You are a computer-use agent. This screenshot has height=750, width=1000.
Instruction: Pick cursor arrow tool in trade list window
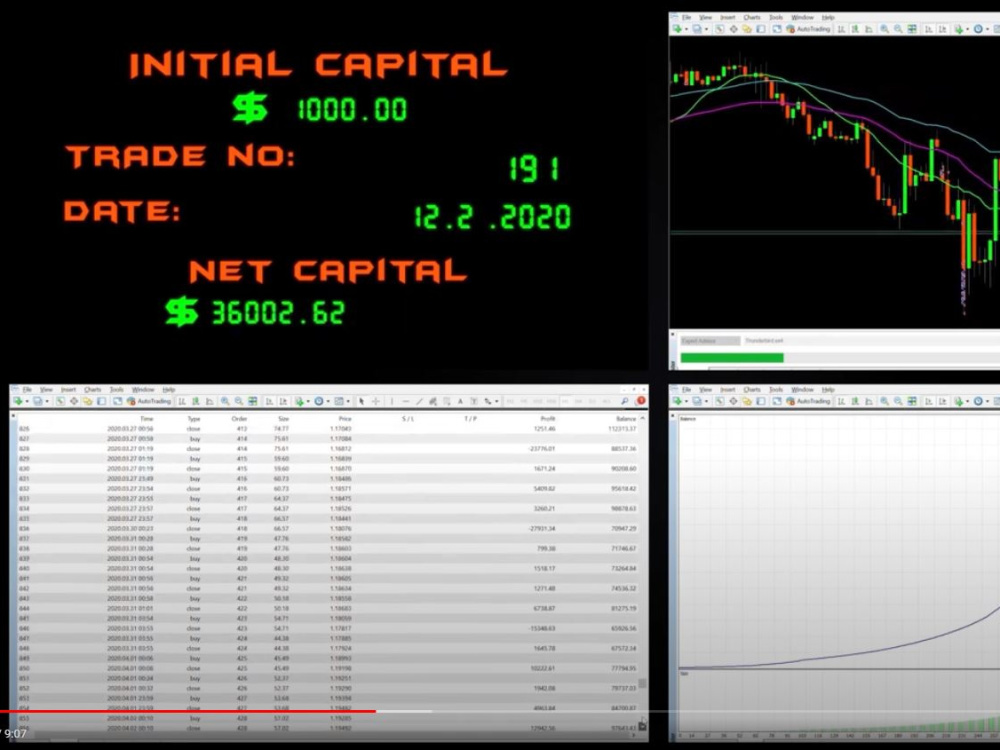(x=361, y=401)
